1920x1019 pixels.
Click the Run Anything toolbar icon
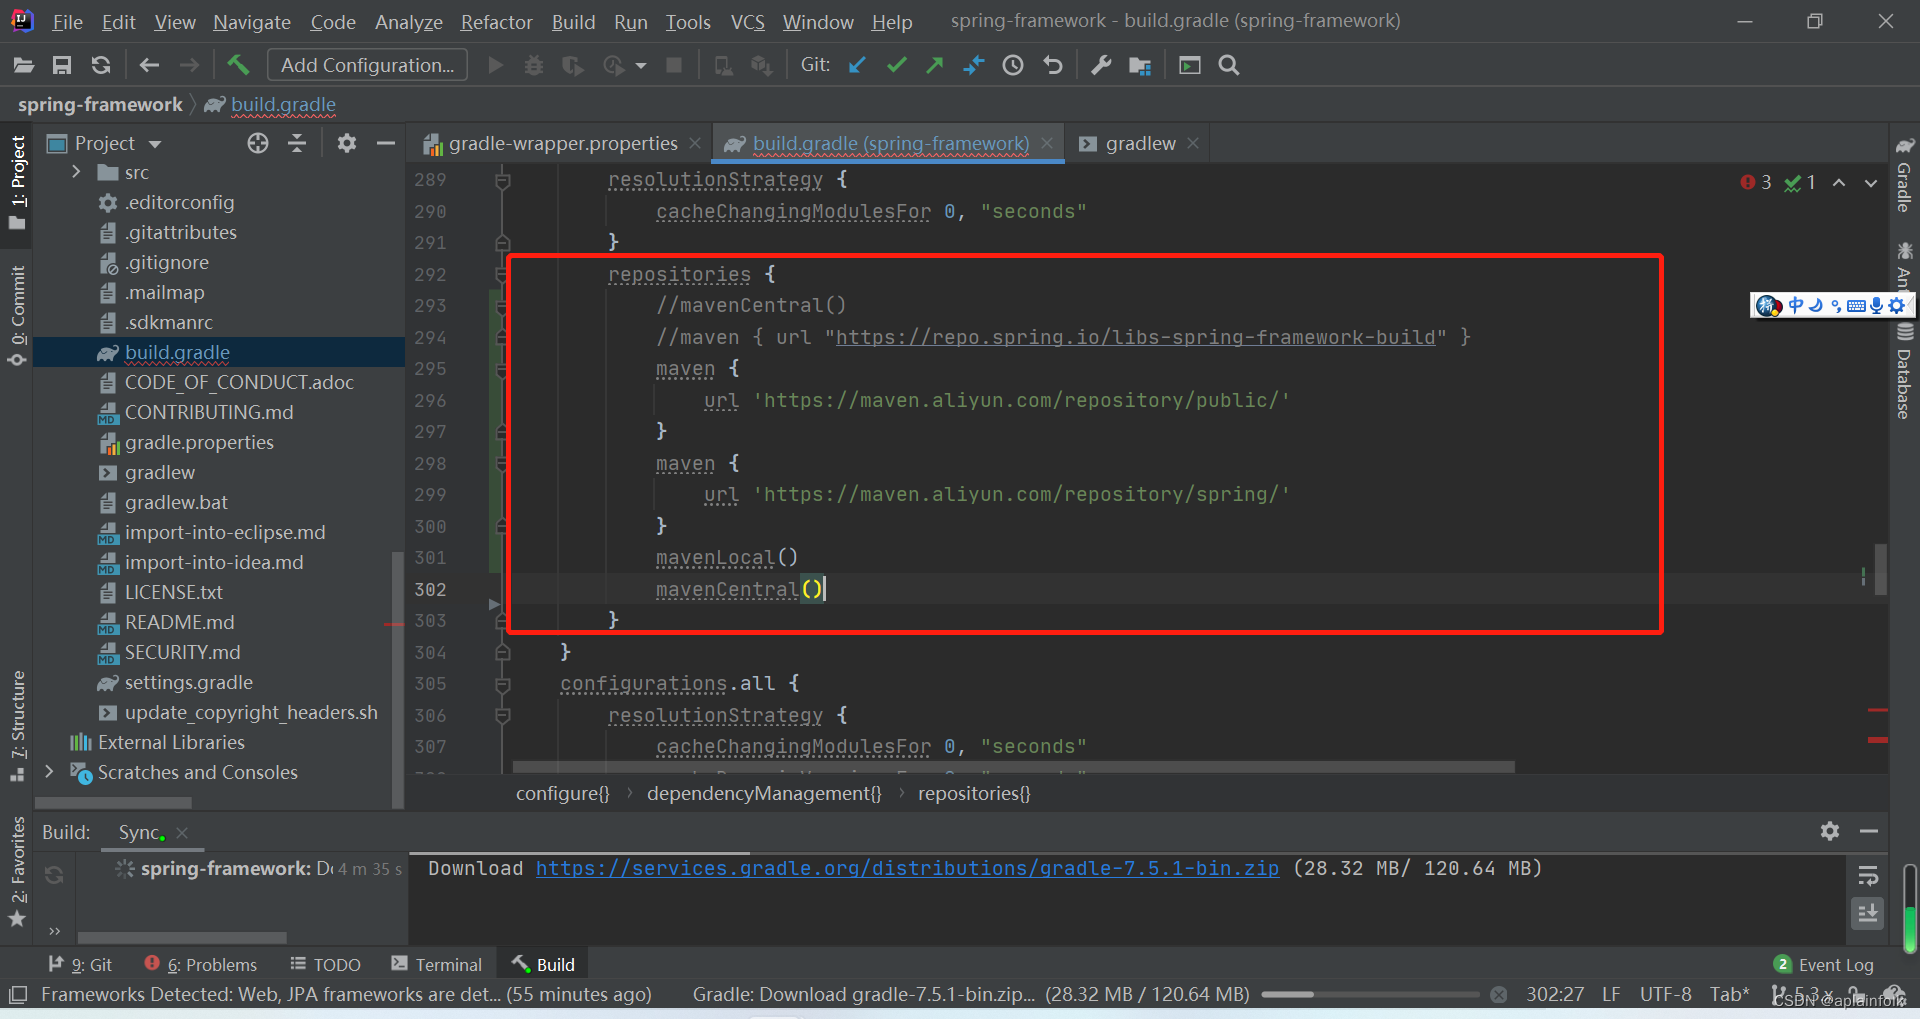pos(1190,65)
